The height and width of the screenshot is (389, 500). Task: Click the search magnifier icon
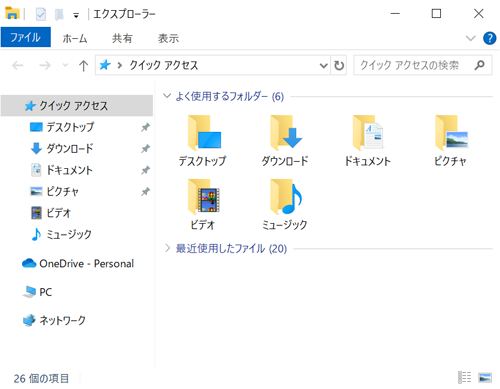click(479, 65)
